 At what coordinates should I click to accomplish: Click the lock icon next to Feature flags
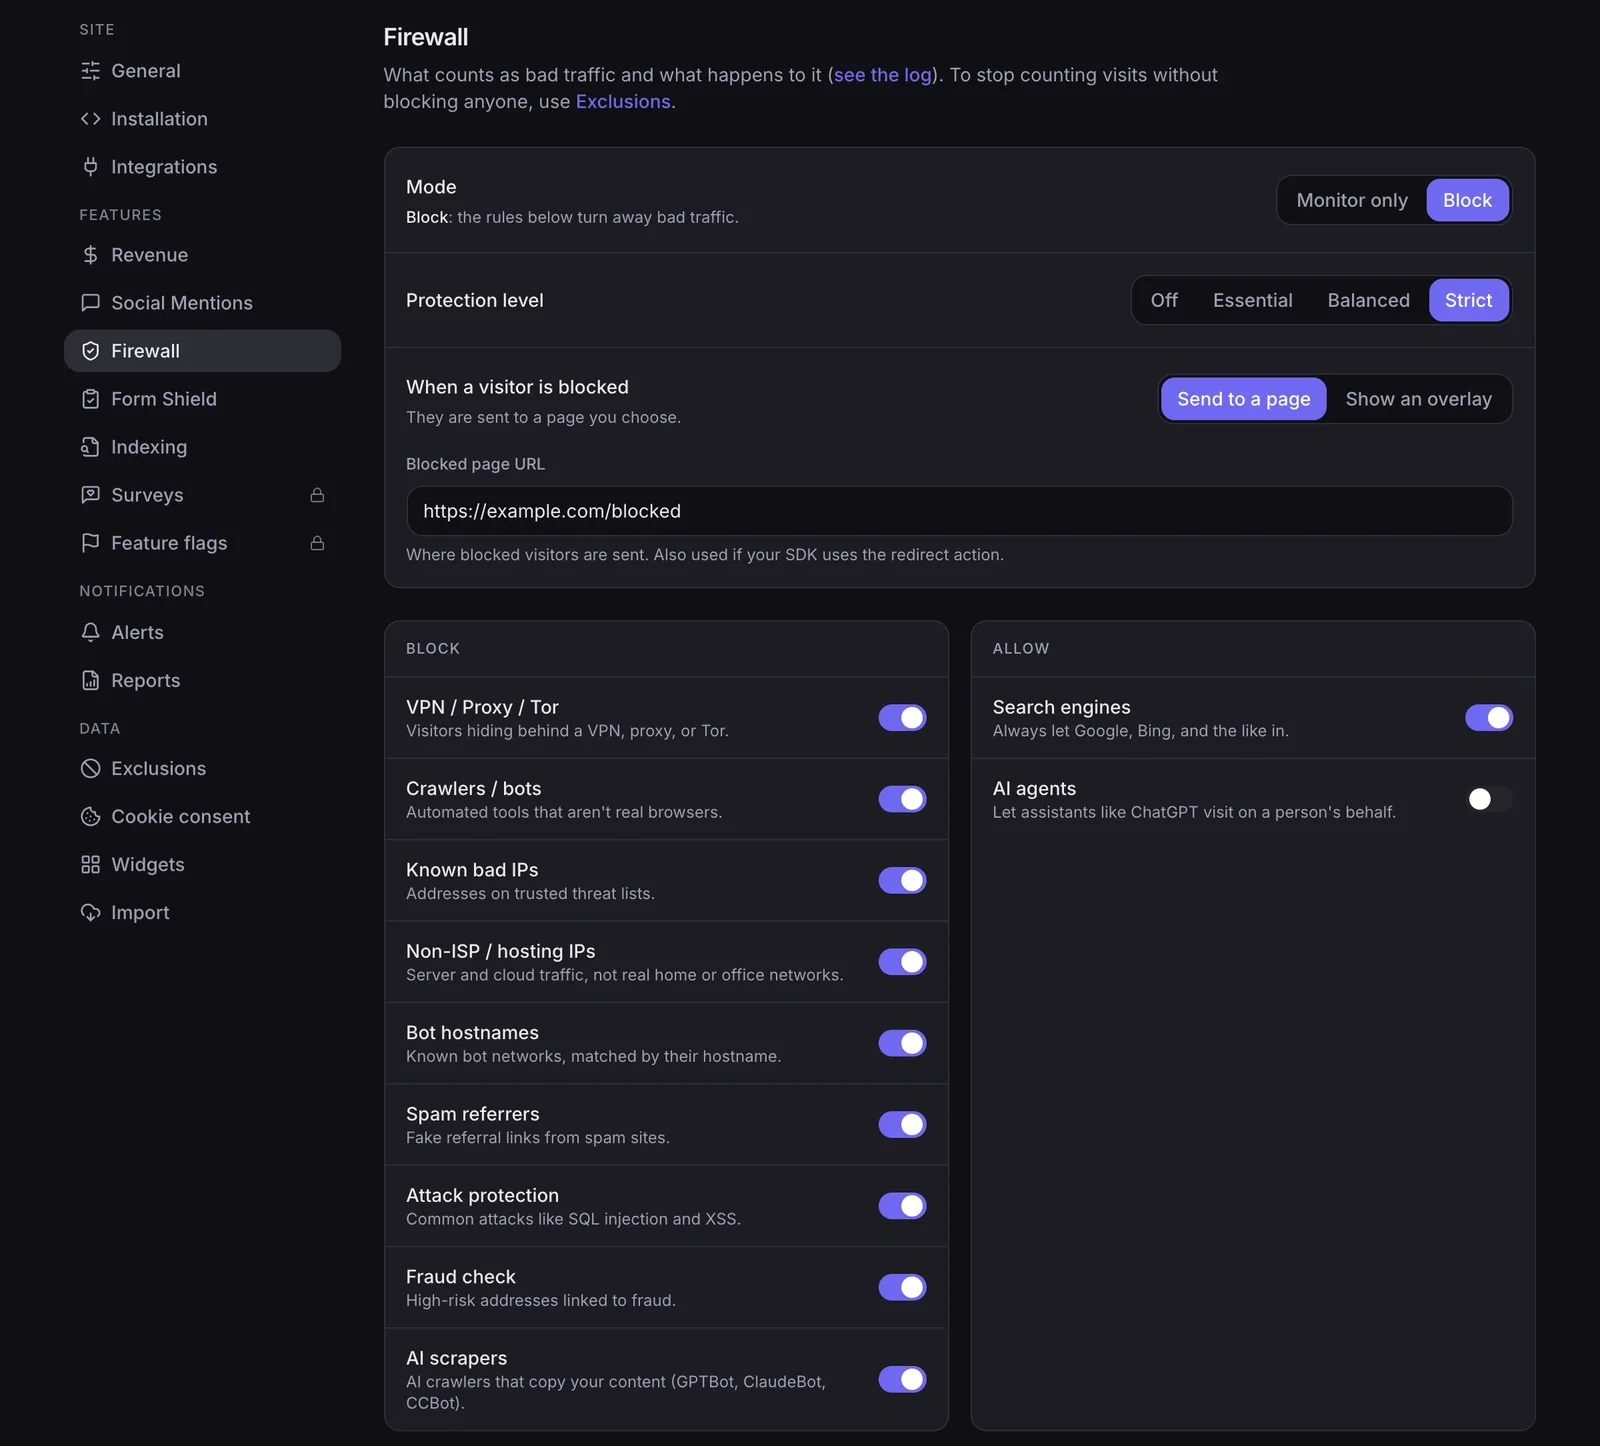(317, 543)
